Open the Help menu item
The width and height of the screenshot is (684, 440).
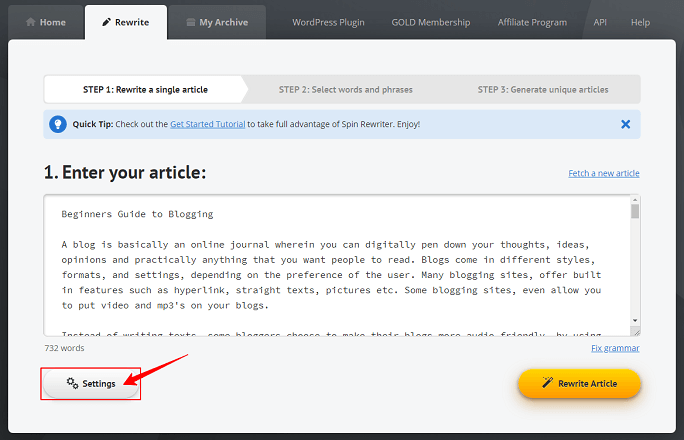pos(640,22)
